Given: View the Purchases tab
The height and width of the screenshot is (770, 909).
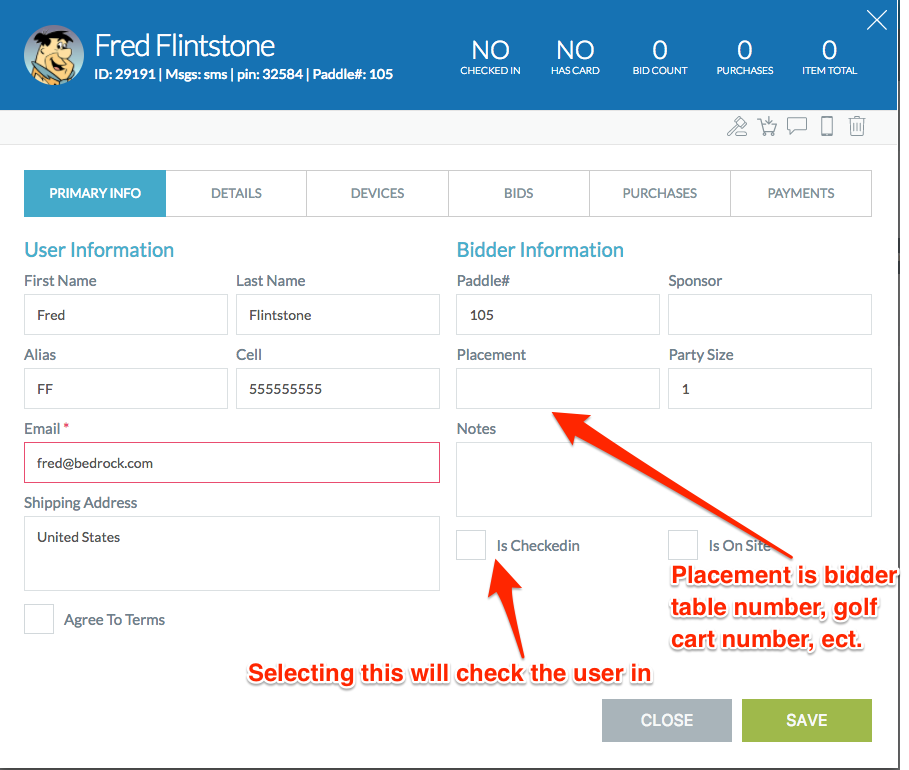Looking at the screenshot, I should coord(660,193).
